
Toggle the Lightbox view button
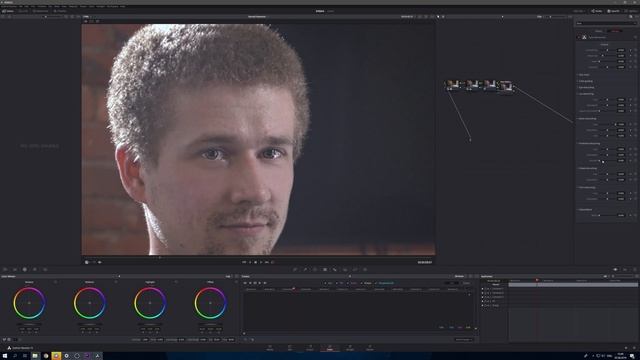[631, 11]
